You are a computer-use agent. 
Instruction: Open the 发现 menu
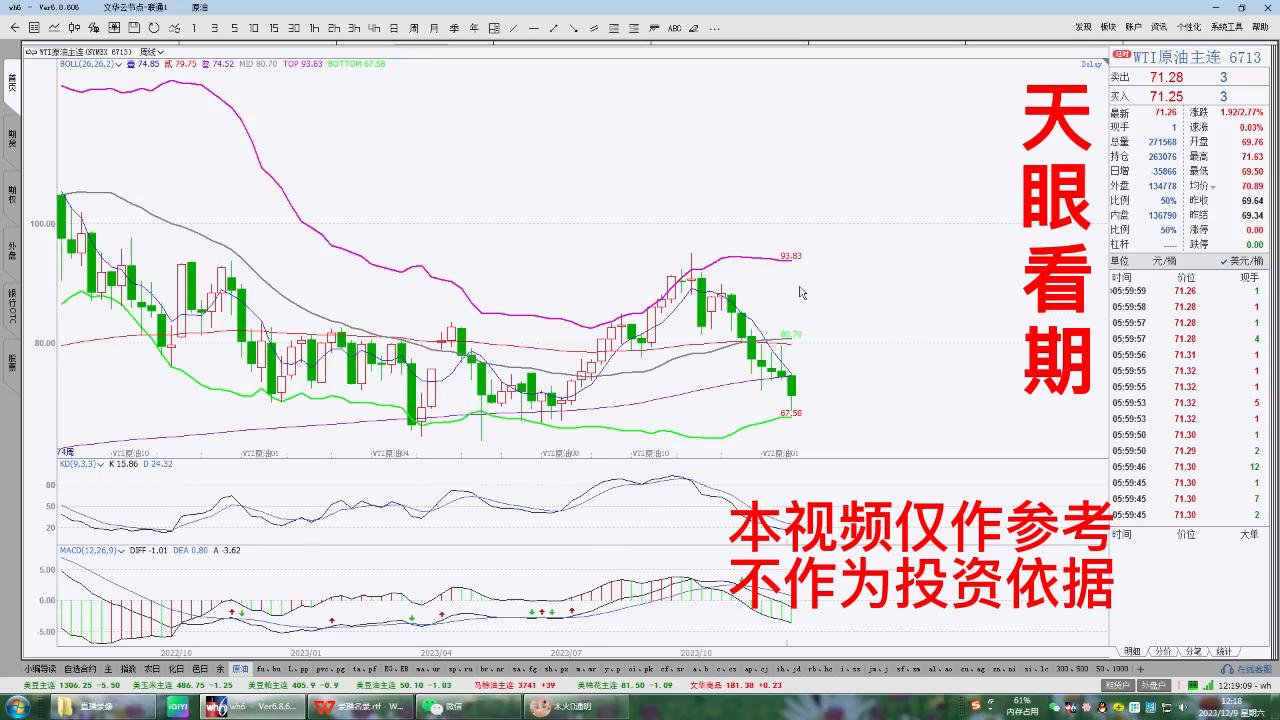point(1083,28)
